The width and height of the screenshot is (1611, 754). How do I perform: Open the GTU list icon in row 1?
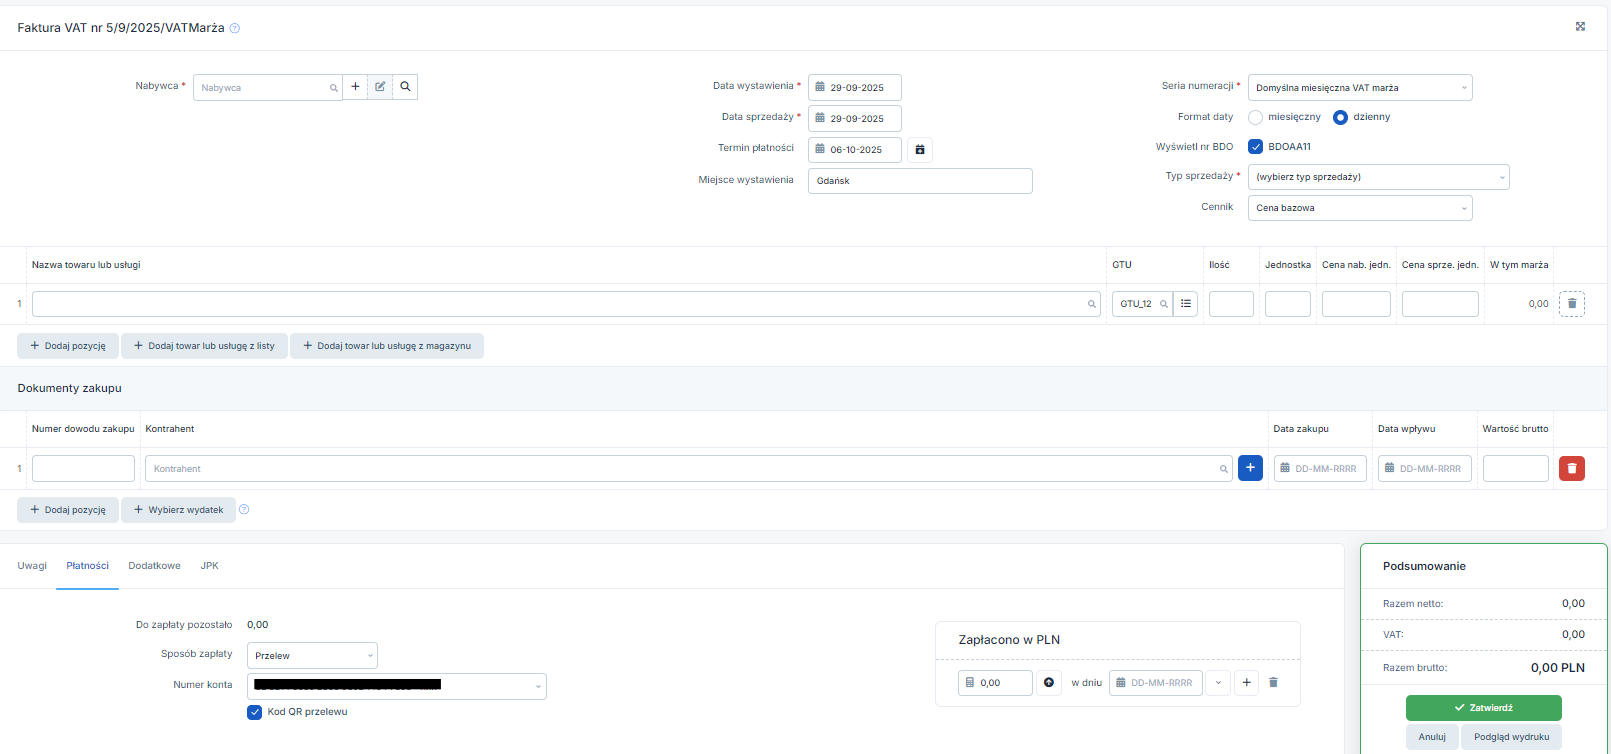pyautogui.click(x=1186, y=304)
